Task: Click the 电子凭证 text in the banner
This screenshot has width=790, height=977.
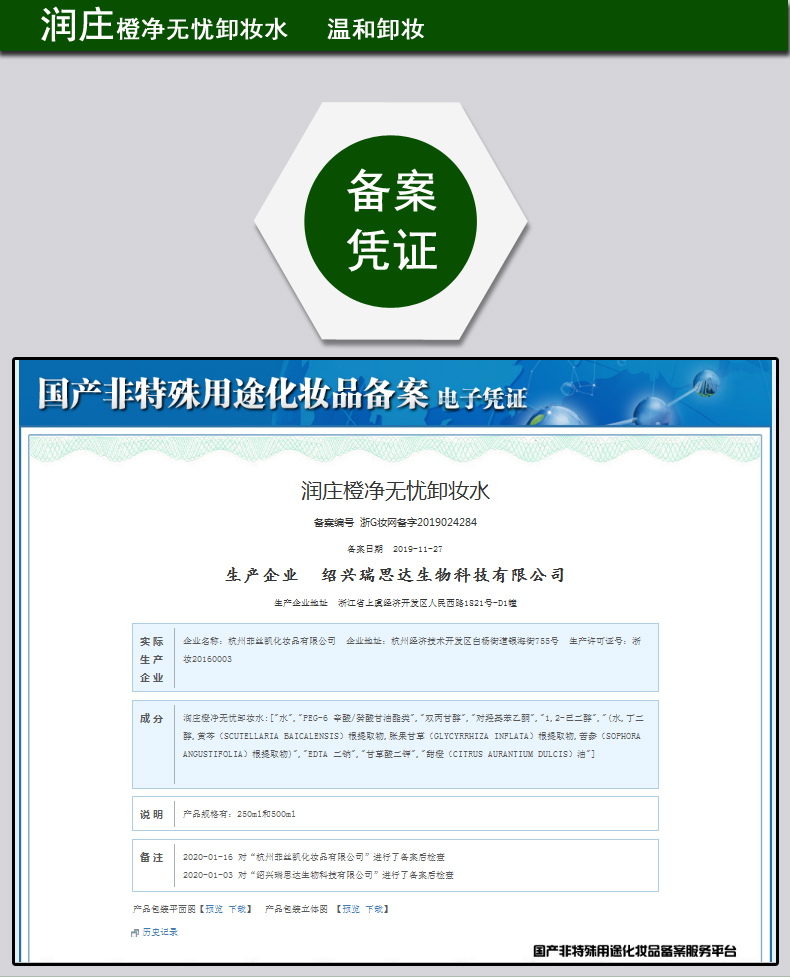Action: coord(482,398)
